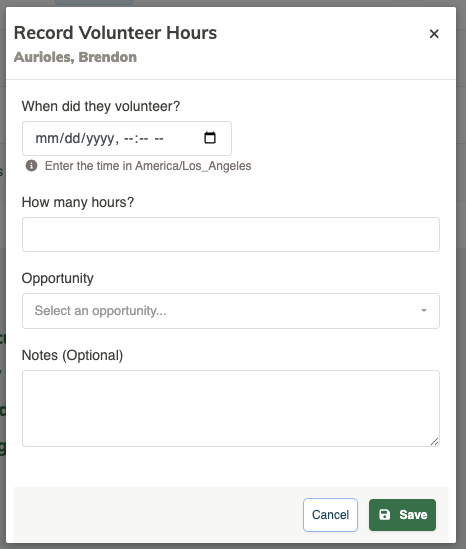
Task: Click inside the Notes text area
Action: click(x=231, y=408)
